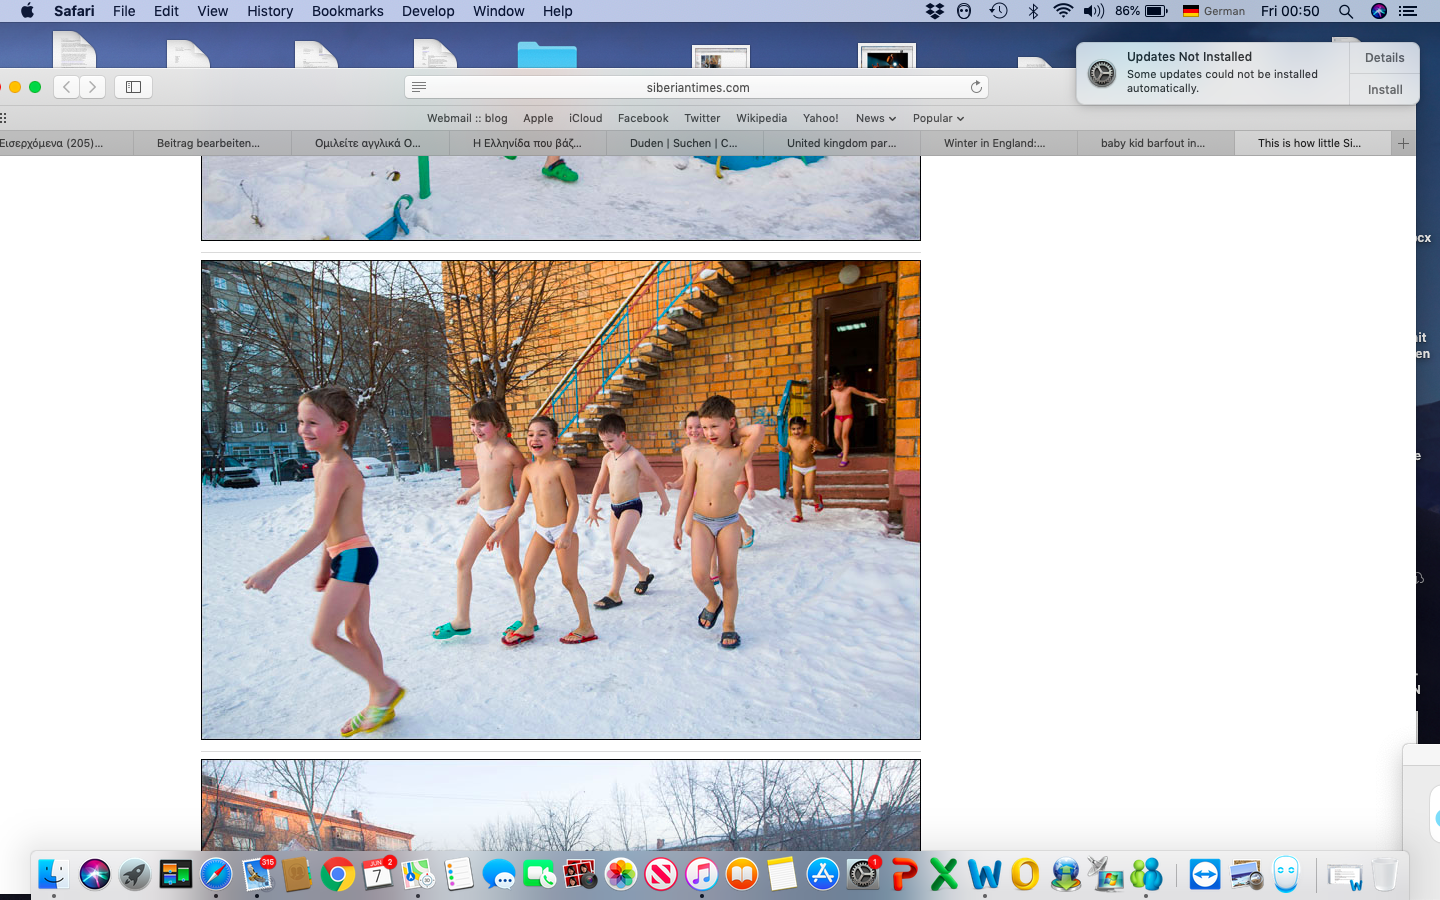Expand the Popular bookmarks dropdown
The image size is (1440, 900).
tap(938, 118)
